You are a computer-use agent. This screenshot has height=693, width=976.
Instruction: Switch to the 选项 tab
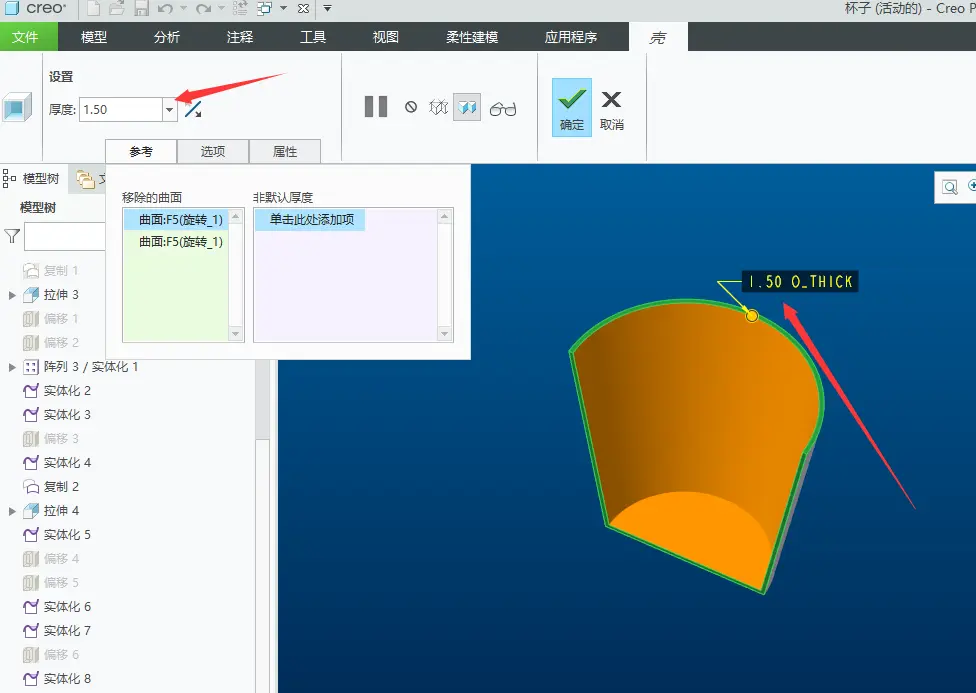tap(213, 151)
